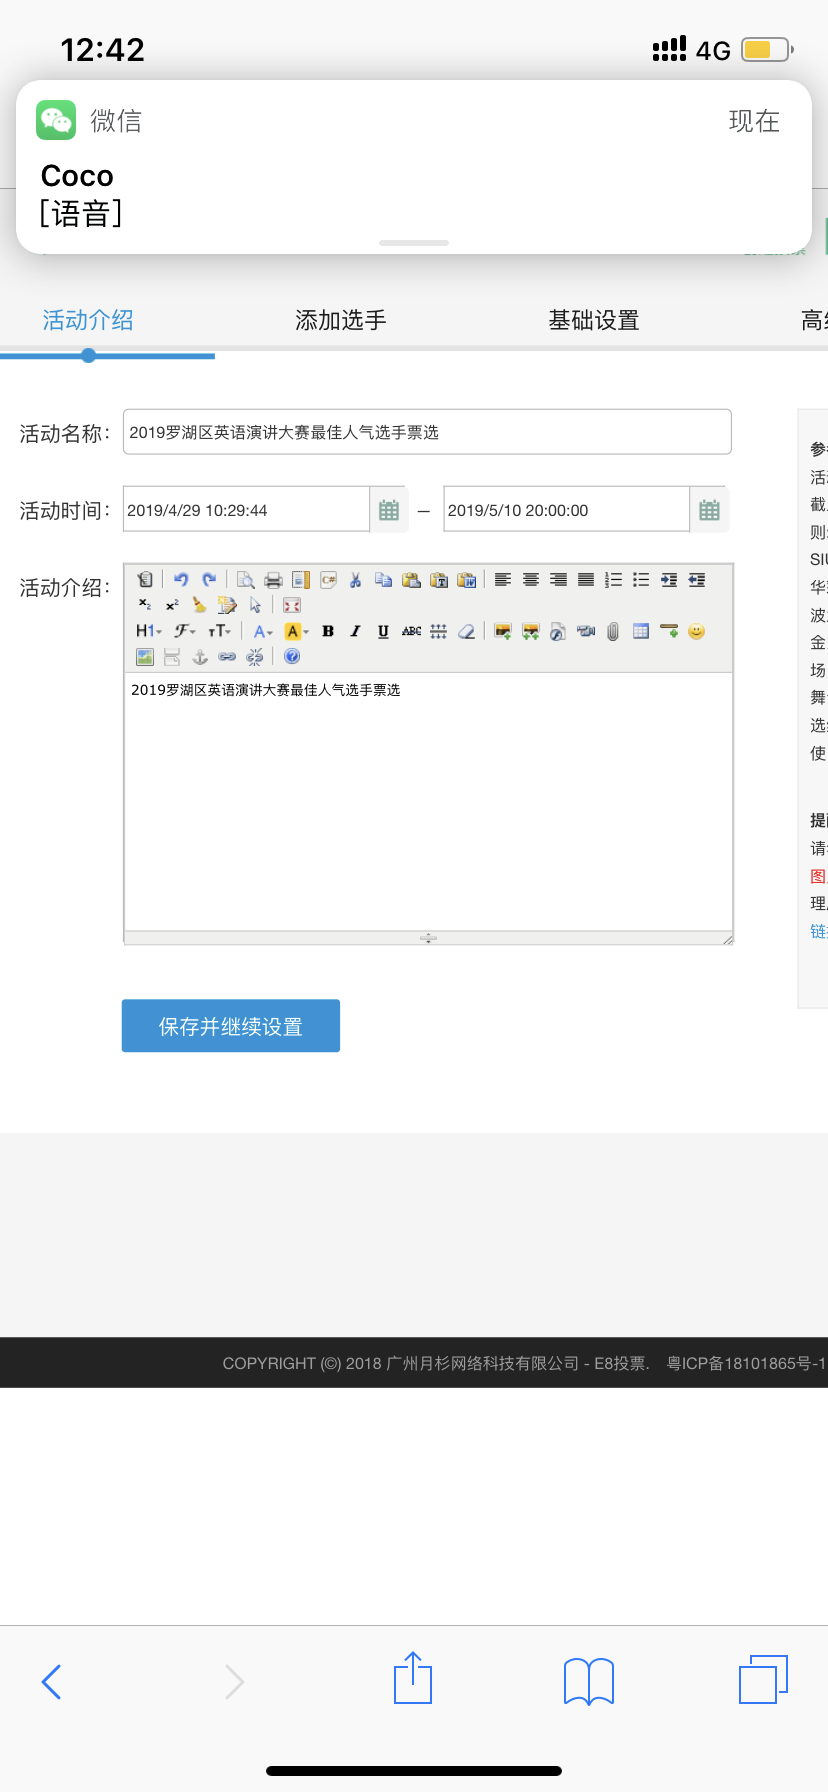The width and height of the screenshot is (828, 1792).
Task: Click the paperclip attachment icon
Action: pos(613,631)
